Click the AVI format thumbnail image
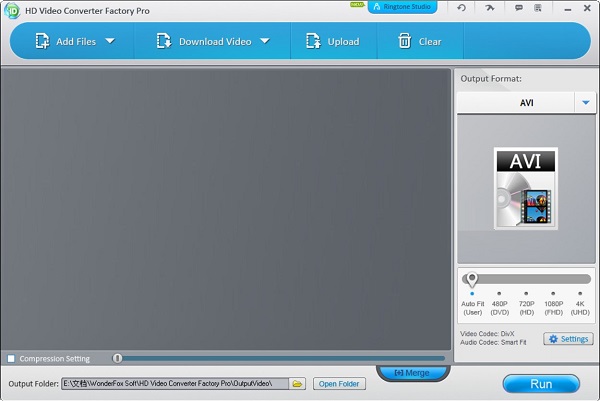The height and width of the screenshot is (401, 600). pos(526,189)
